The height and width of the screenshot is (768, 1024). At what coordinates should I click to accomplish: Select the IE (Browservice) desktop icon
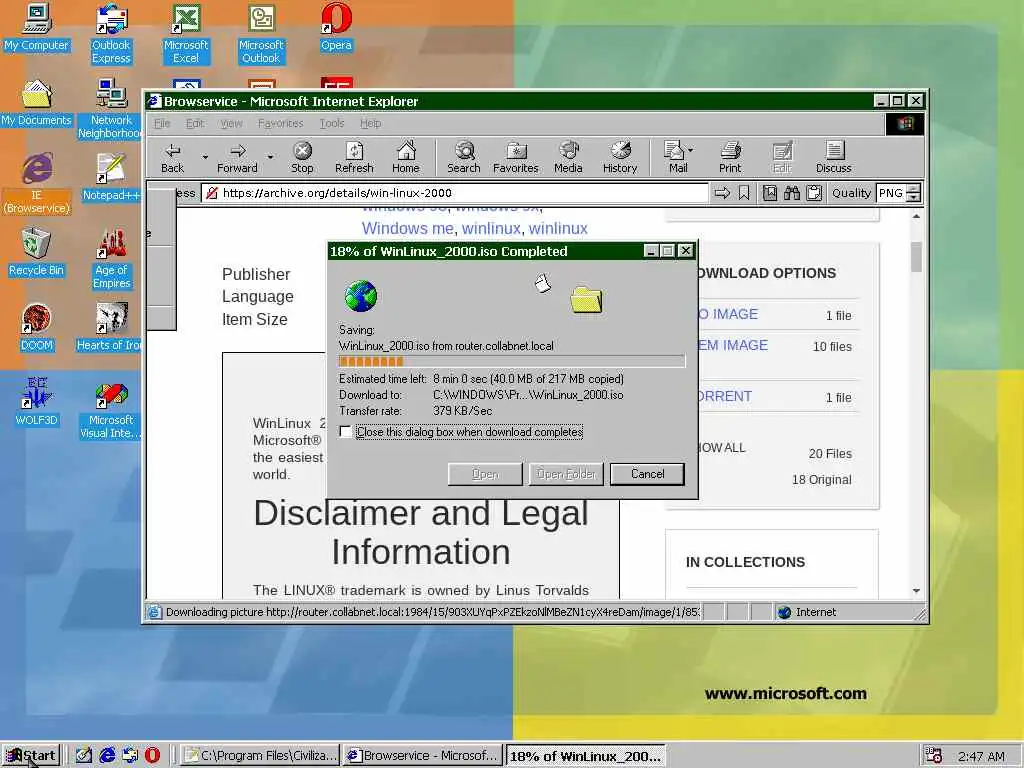pyautogui.click(x=37, y=184)
